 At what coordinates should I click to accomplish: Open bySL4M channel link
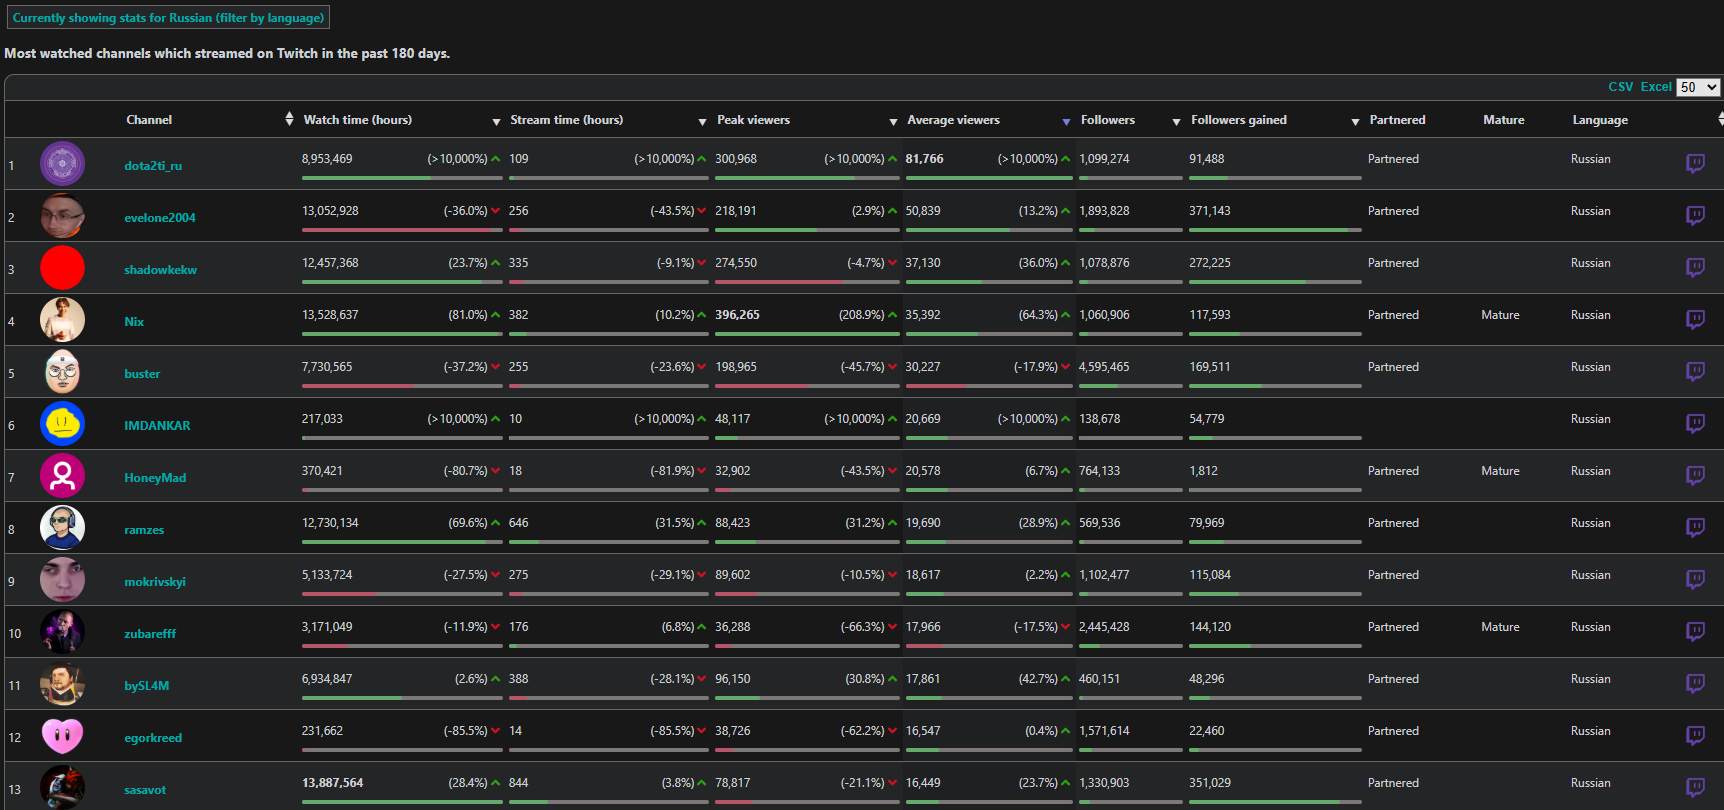pyautogui.click(x=147, y=686)
